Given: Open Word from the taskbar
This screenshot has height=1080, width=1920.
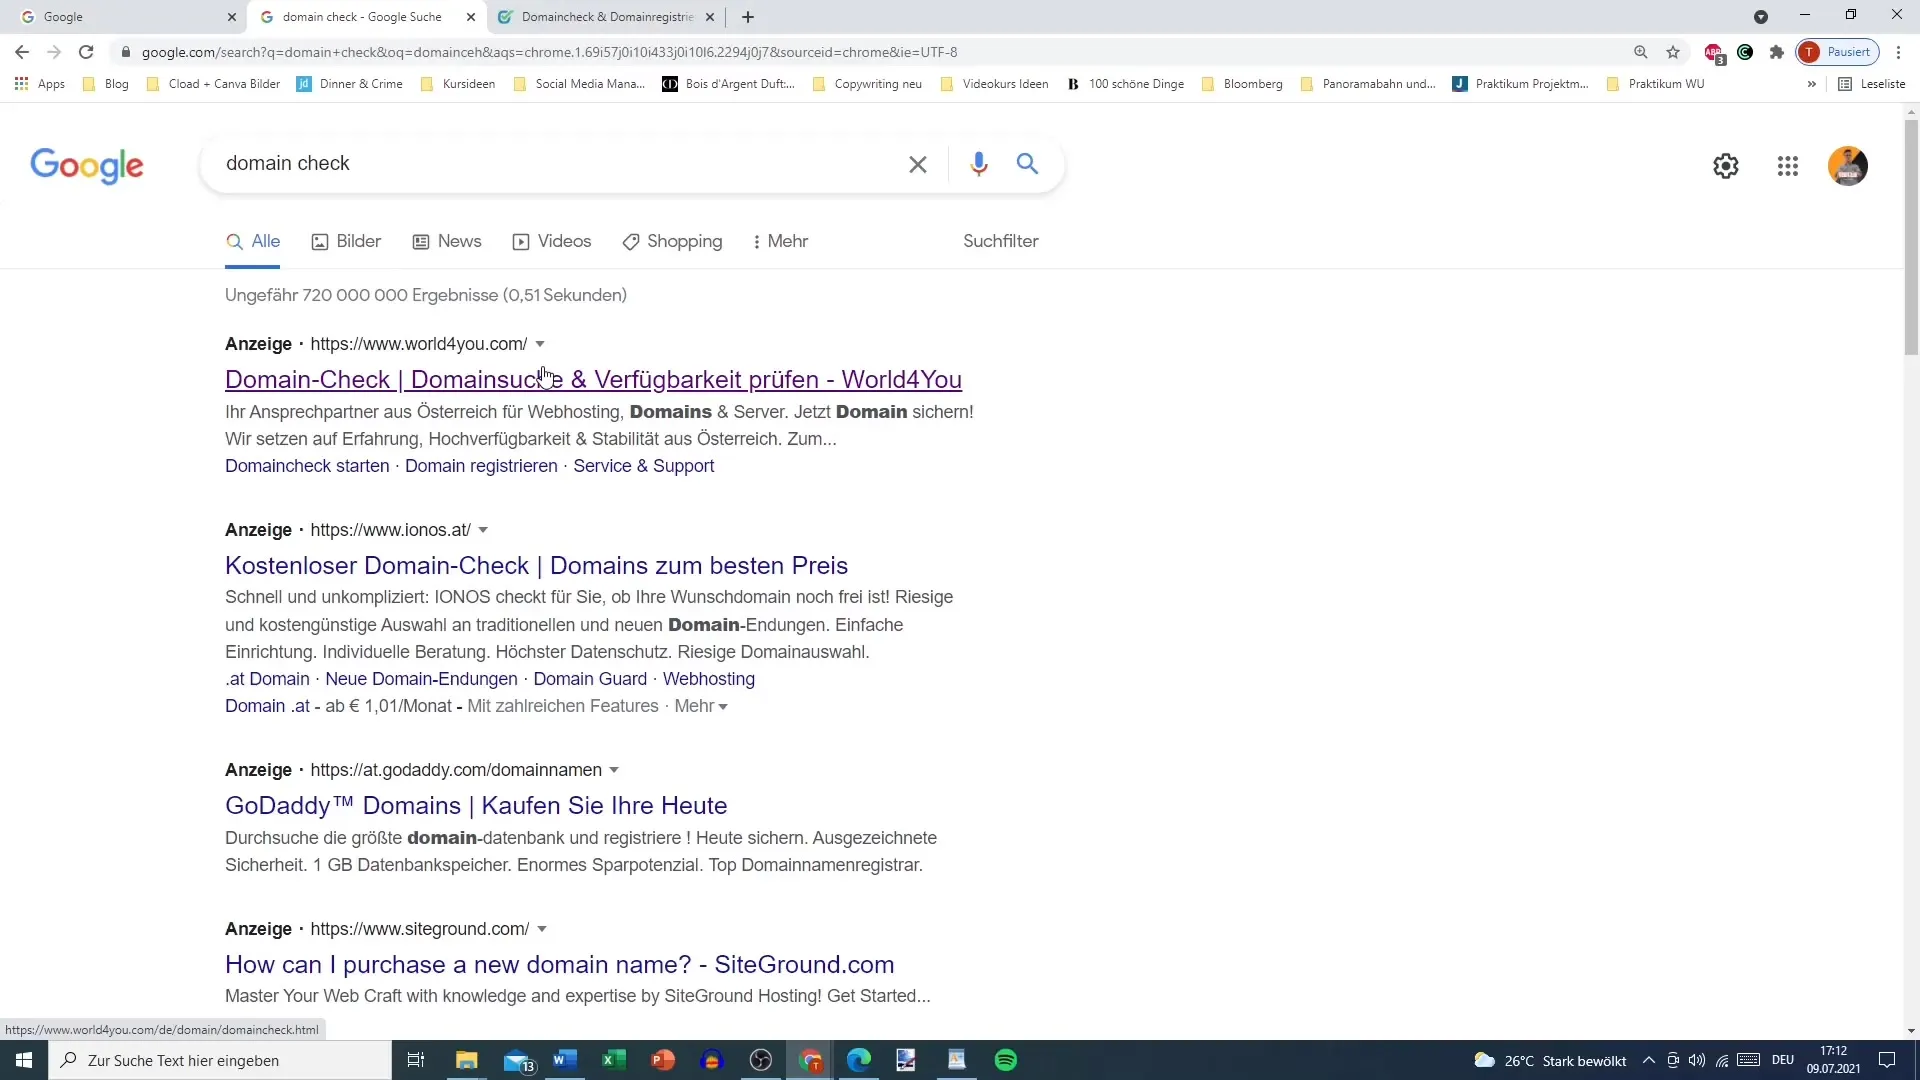Looking at the screenshot, I should [x=565, y=1060].
